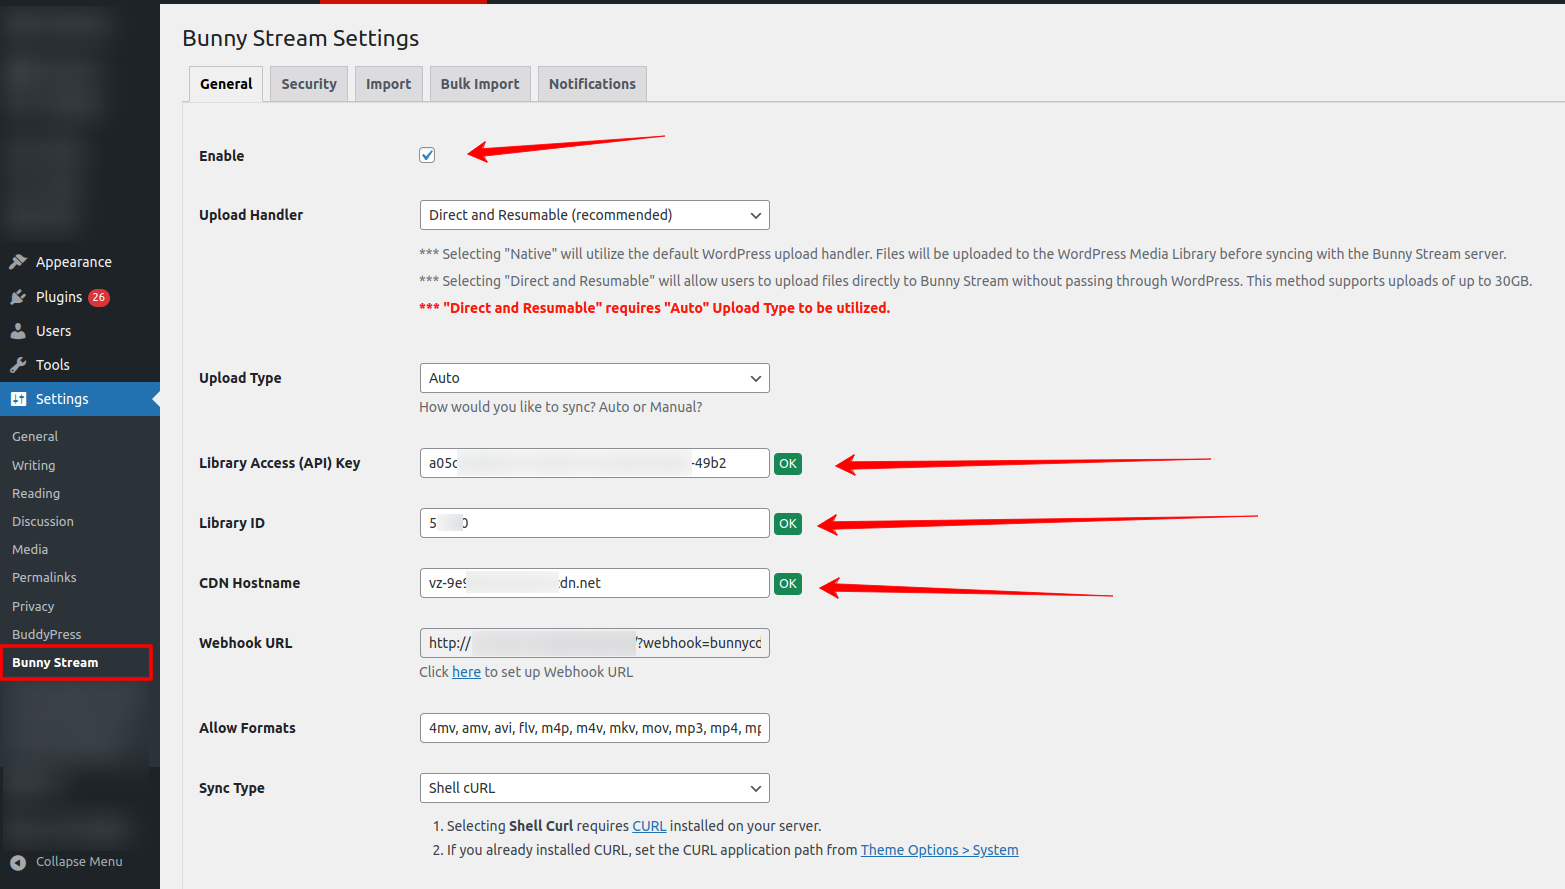This screenshot has width=1565, height=889.
Task: Click OK badge beside Library Access Key
Action: [x=788, y=464]
